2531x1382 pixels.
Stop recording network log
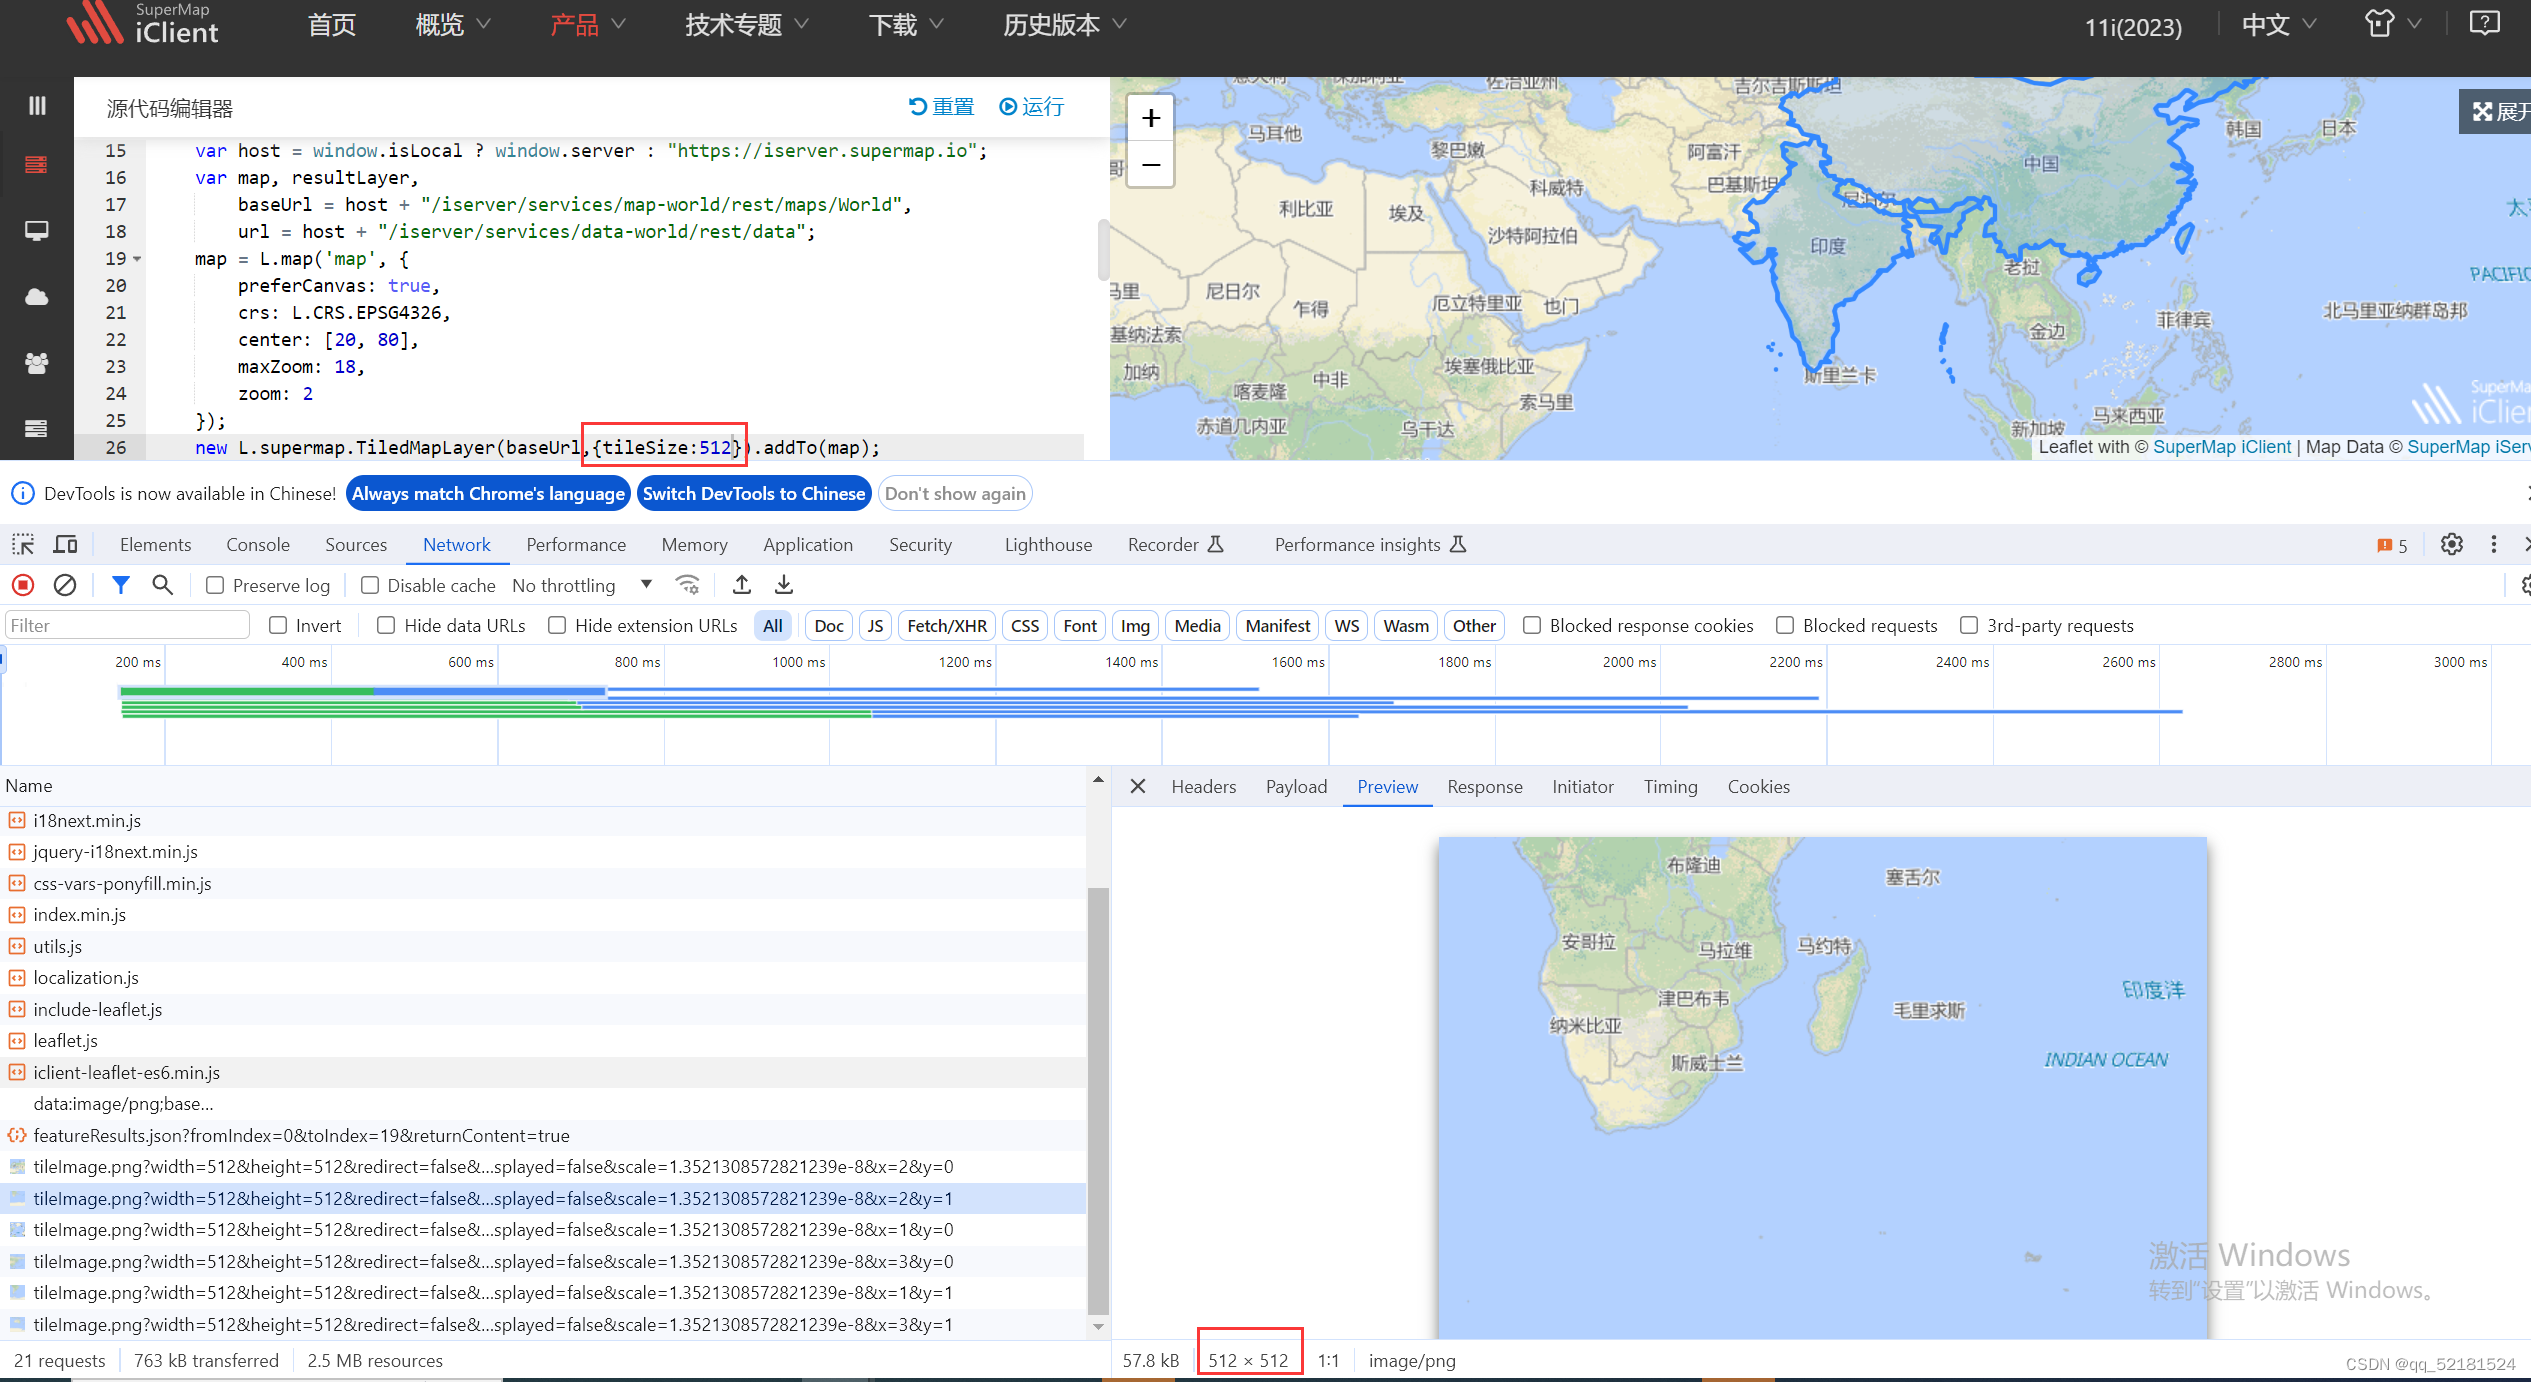click(23, 585)
